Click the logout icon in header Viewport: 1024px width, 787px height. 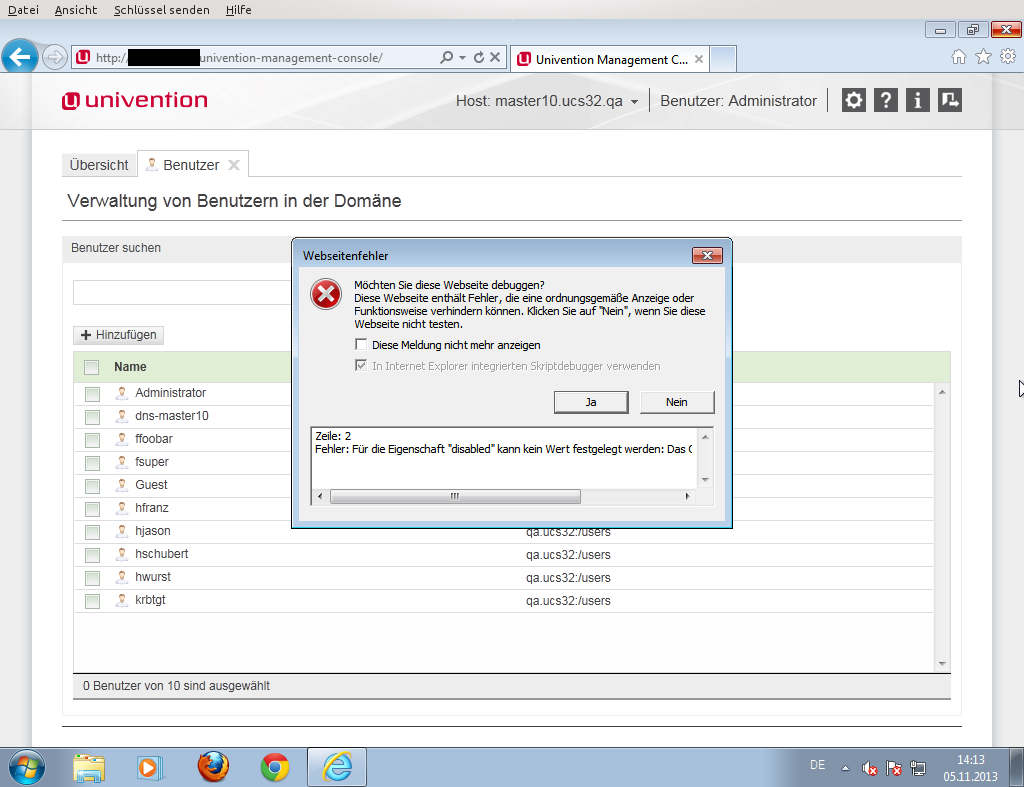coord(949,100)
